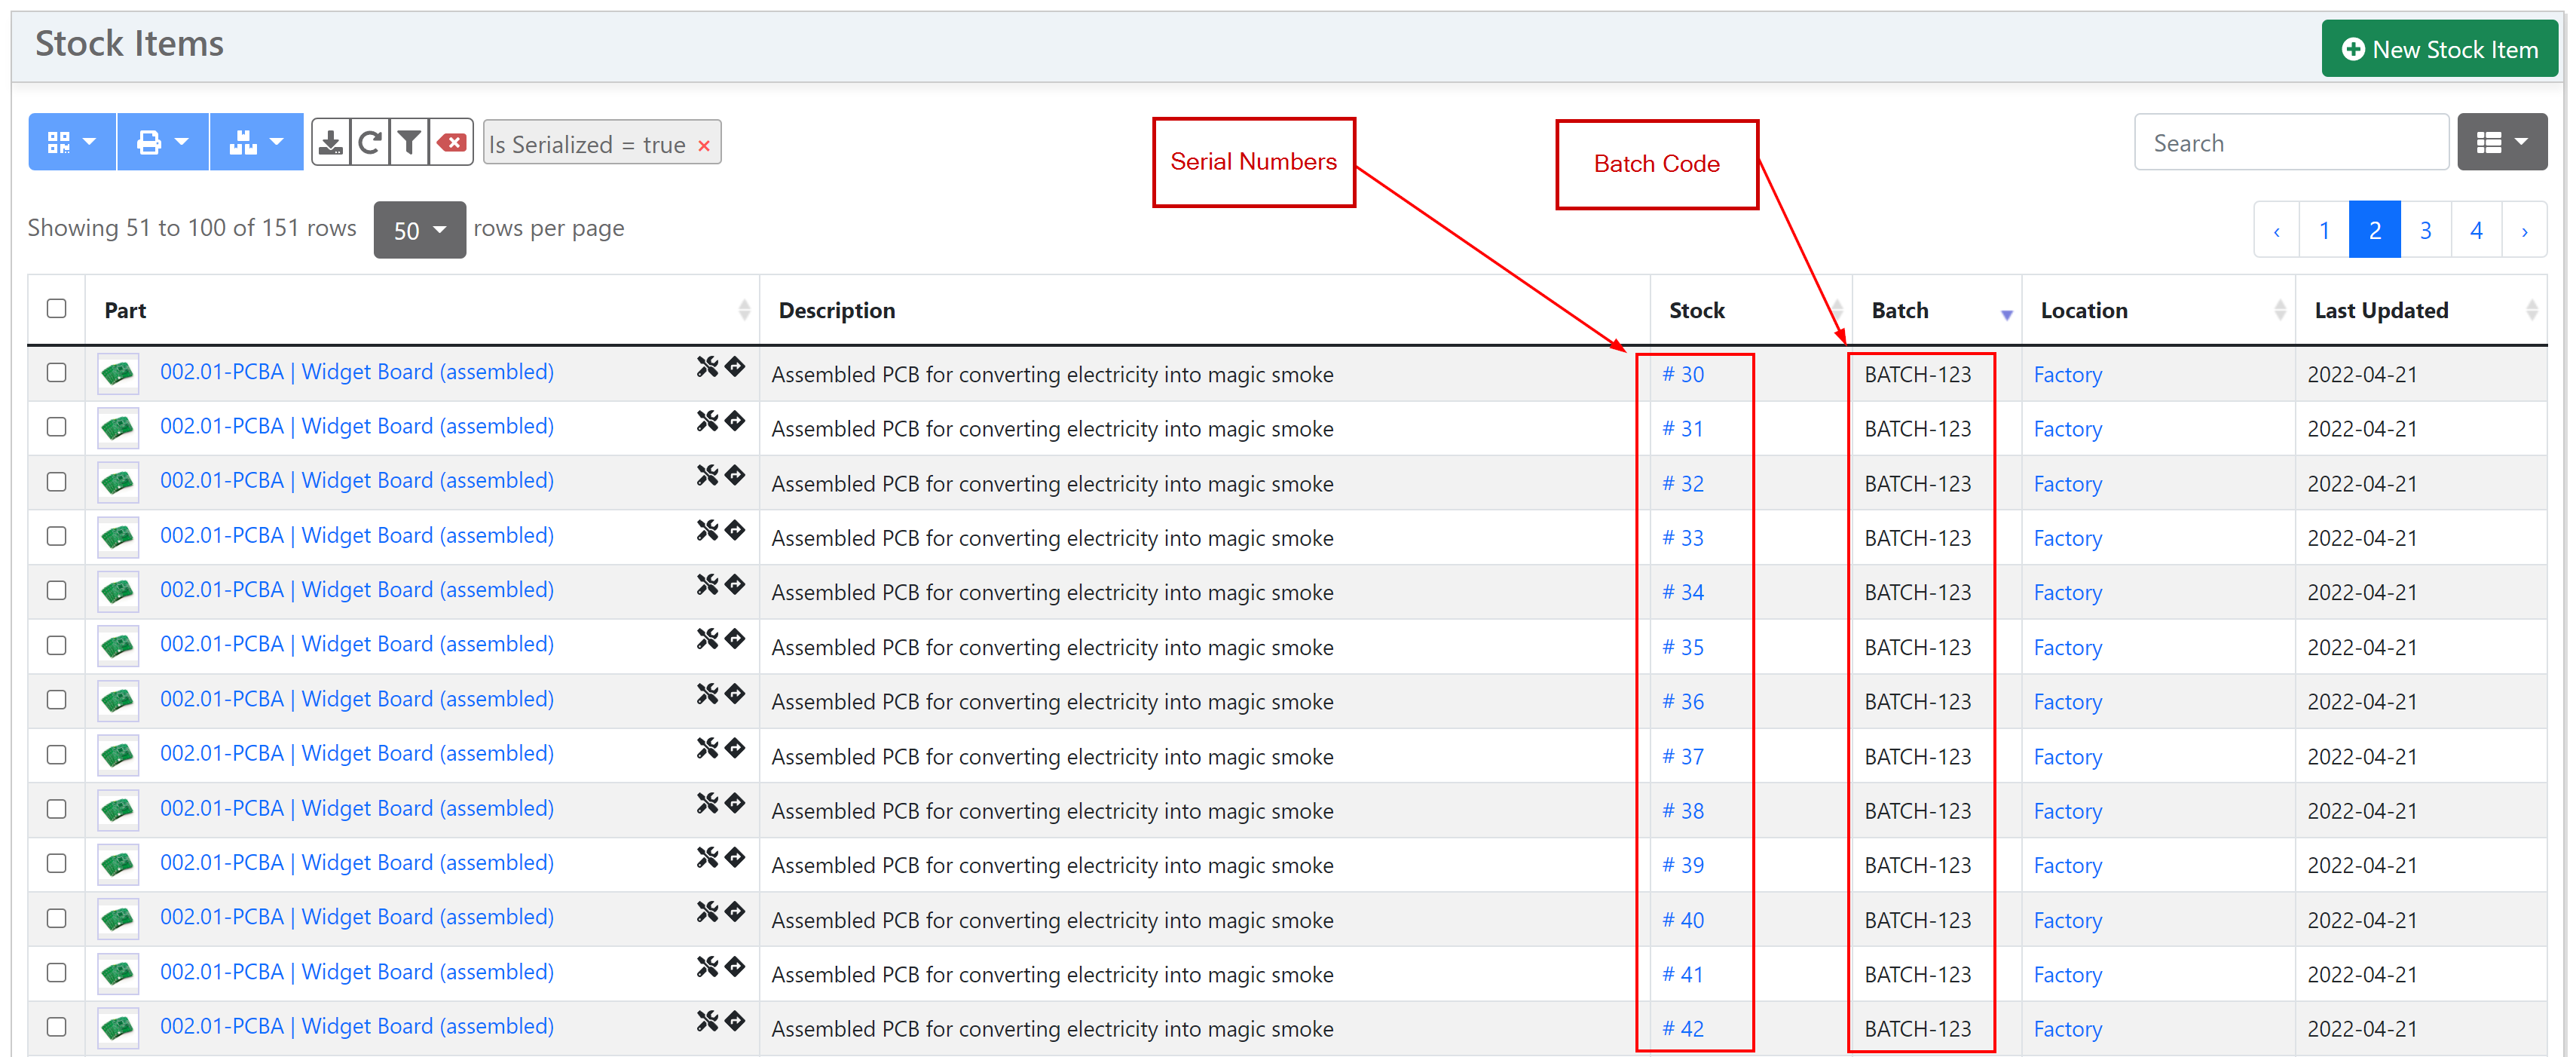Toggle the select-all checkbox in table header
Screen dimensions: 2576x1057
[x=56, y=309]
